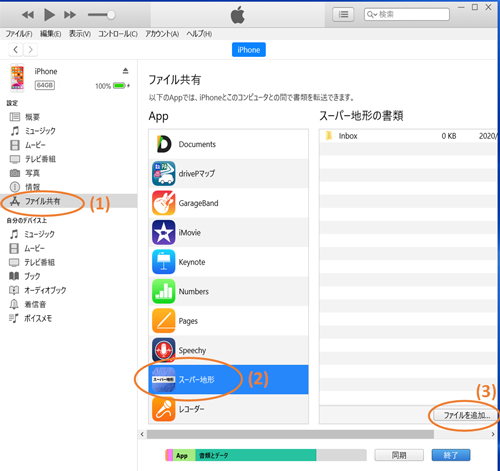Eject the iPhone with eject icon
The image size is (500, 471).
(125, 71)
